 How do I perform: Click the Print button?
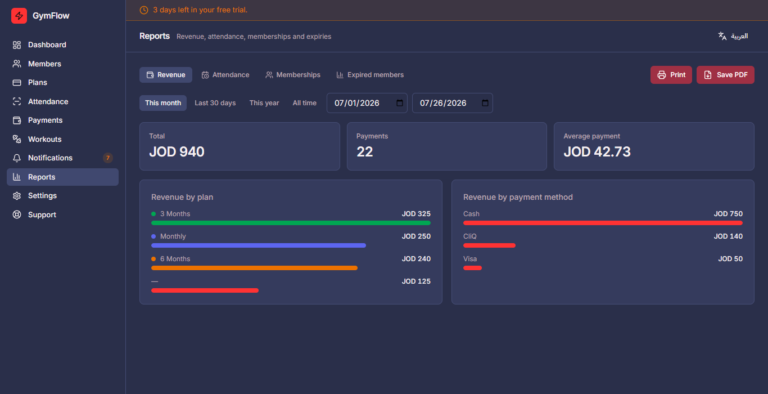coord(671,75)
